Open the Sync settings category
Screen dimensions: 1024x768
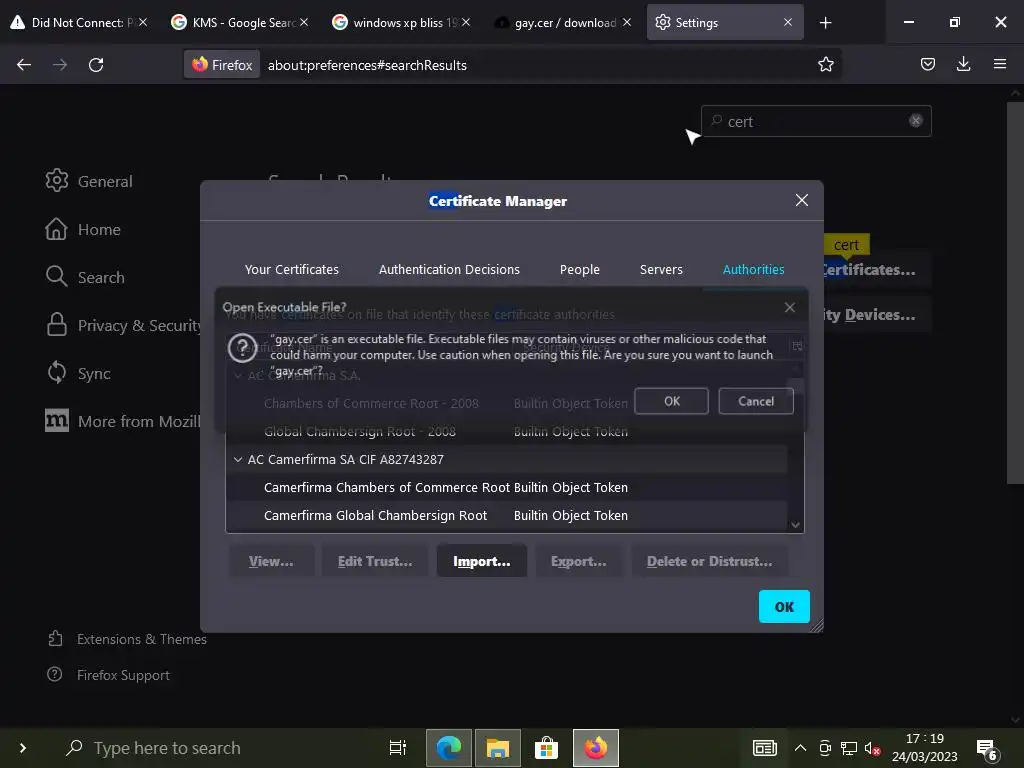(x=78, y=373)
